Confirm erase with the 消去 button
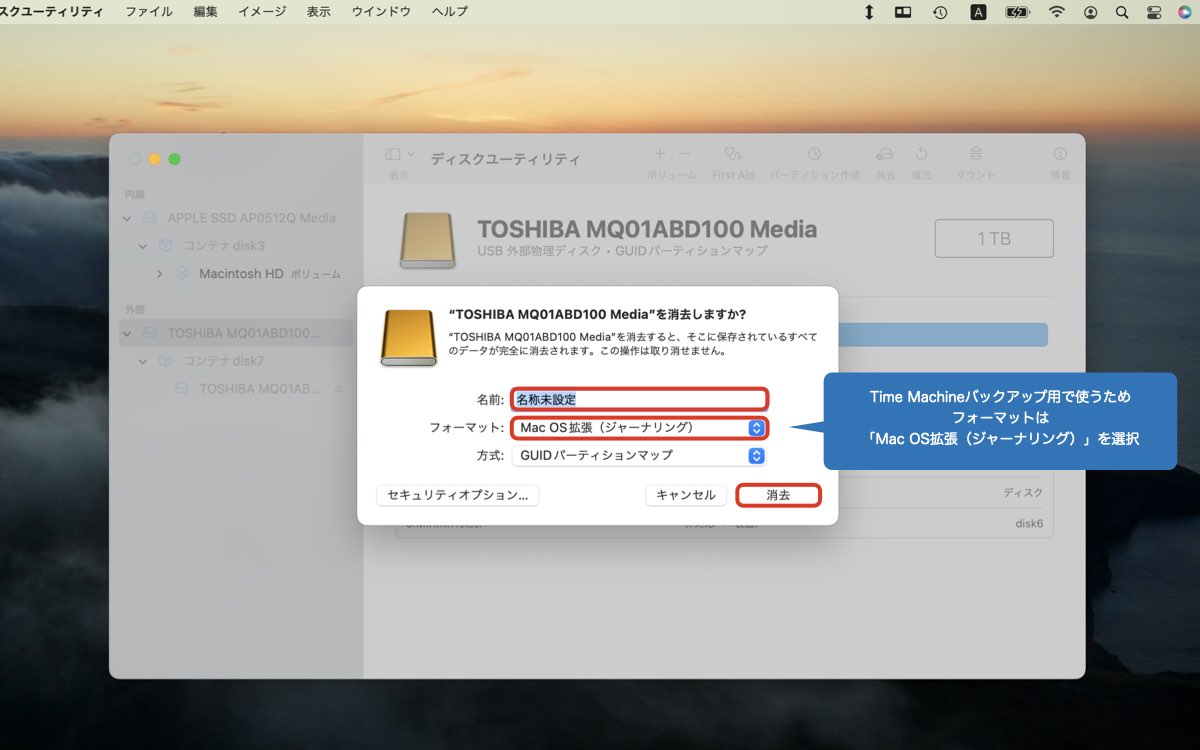The width and height of the screenshot is (1200, 750). click(779, 495)
